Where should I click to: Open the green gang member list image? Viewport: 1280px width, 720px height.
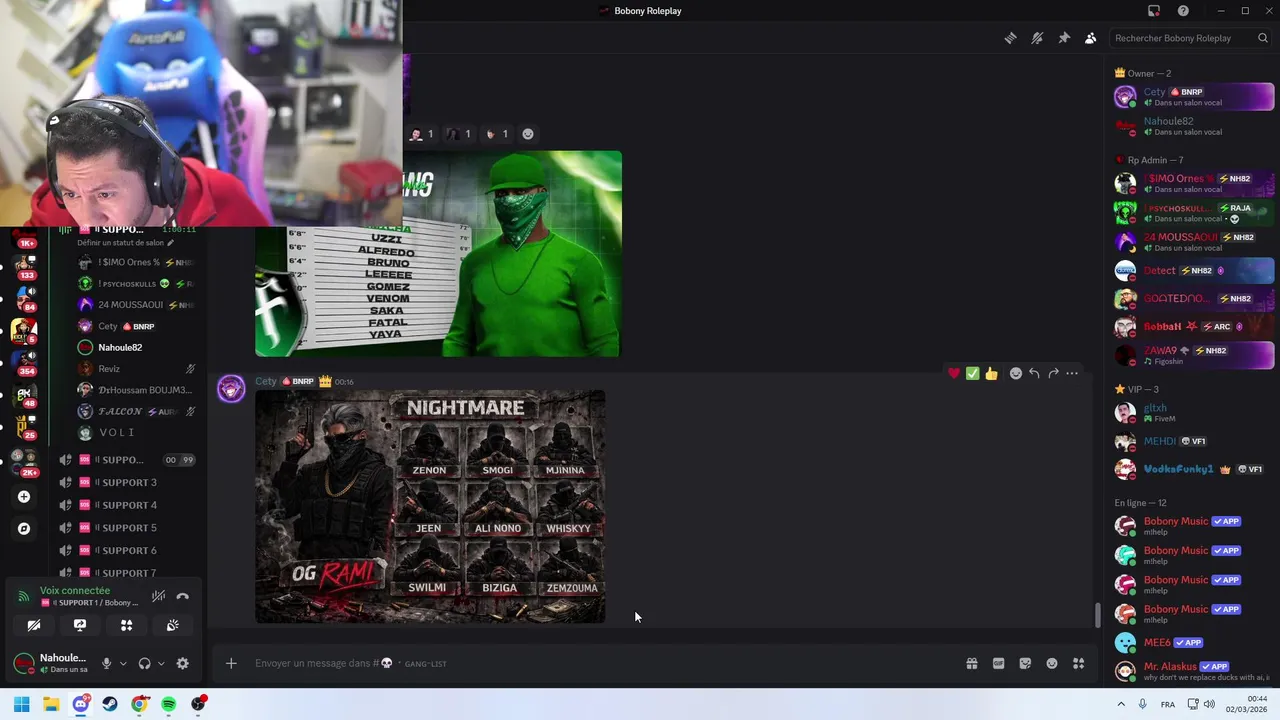(438, 254)
